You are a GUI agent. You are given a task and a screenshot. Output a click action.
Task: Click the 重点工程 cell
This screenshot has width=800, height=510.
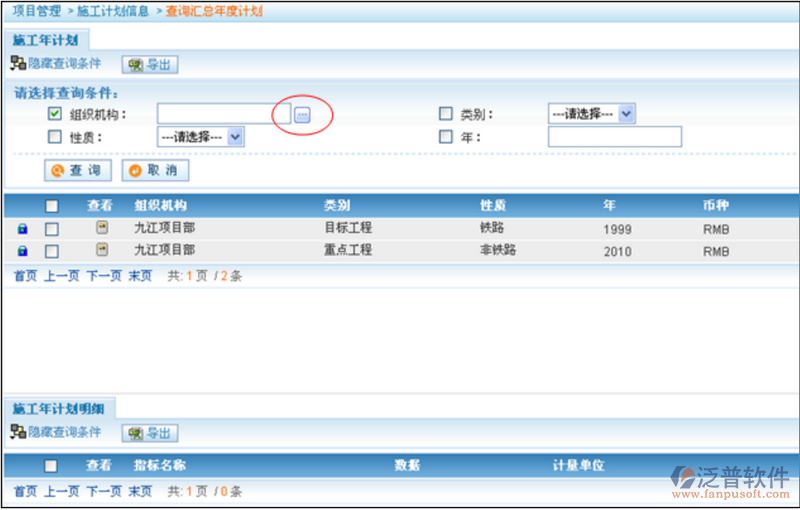point(348,249)
